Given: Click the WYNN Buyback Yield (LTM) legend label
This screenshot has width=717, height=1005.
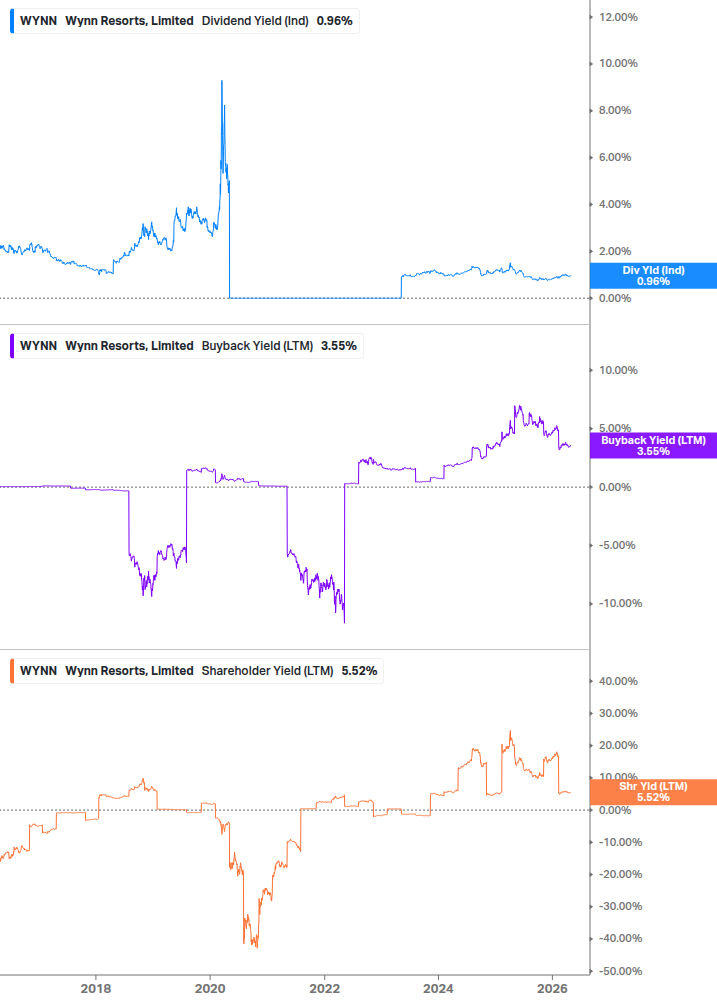Looking at the screenshot, I should click(188, 346).
